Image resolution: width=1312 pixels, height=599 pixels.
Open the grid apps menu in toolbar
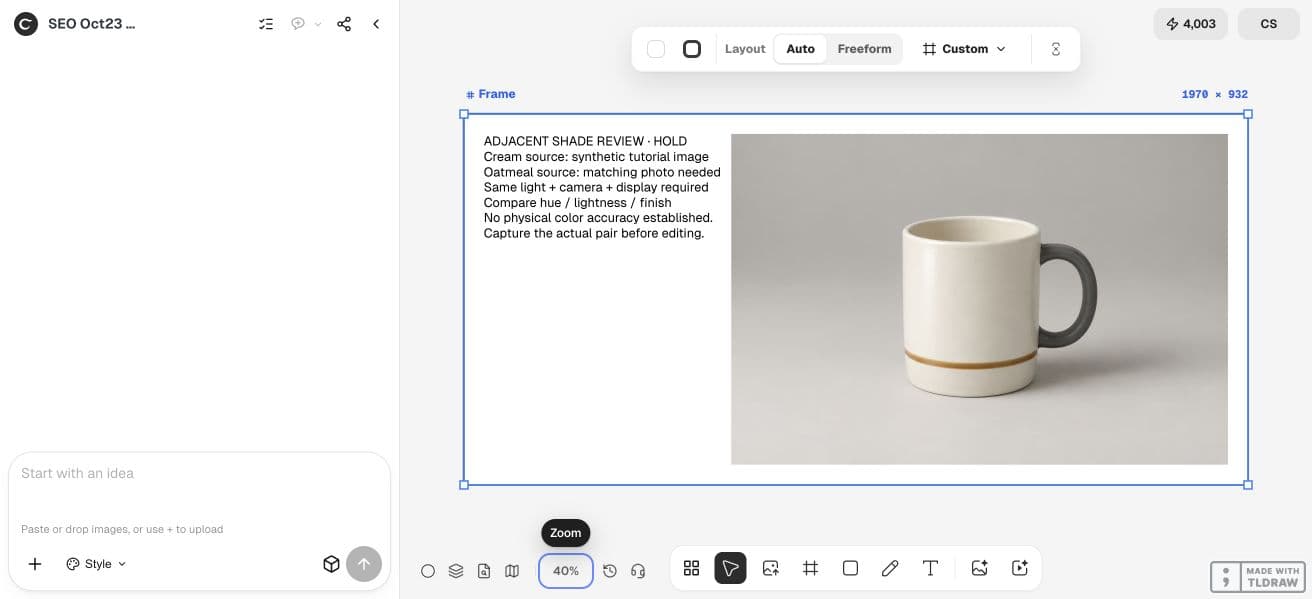pyautogui.click(x=691, y=568)
